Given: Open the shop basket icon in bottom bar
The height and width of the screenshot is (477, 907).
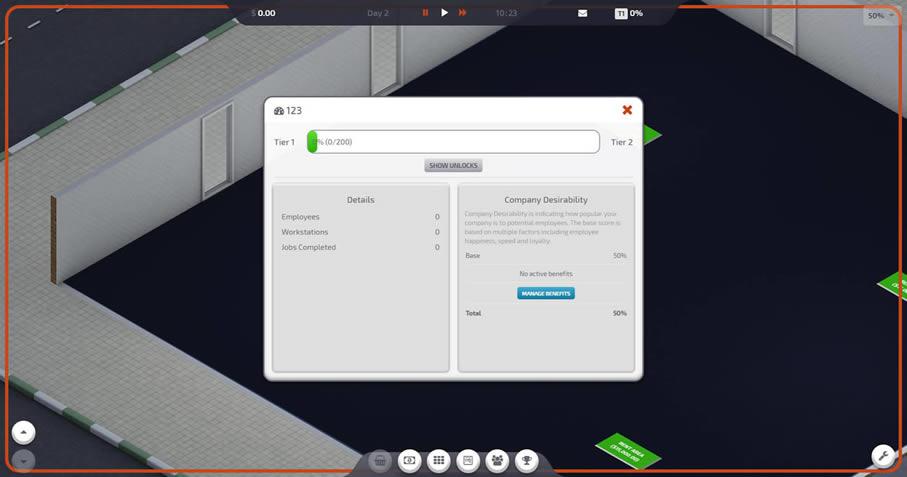Looking at the screenshot, I should click(380, 460).
